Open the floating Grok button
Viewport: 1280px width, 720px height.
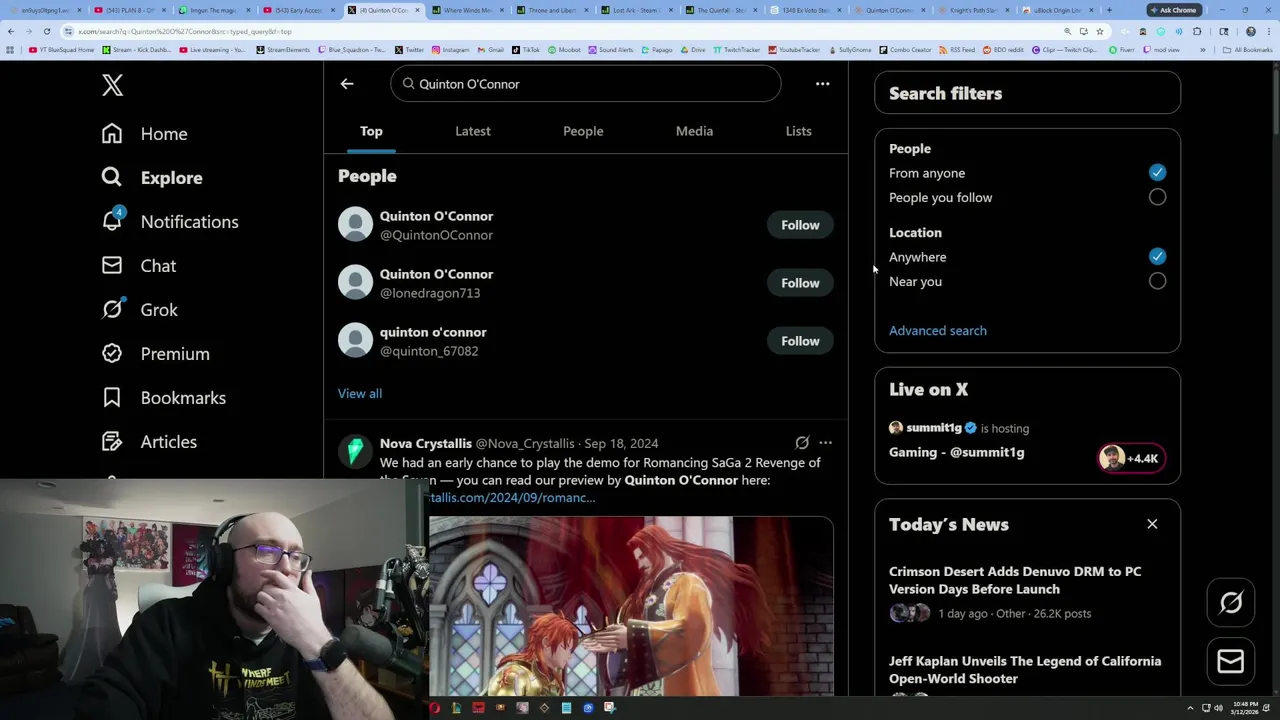(x=1231, y=602)
